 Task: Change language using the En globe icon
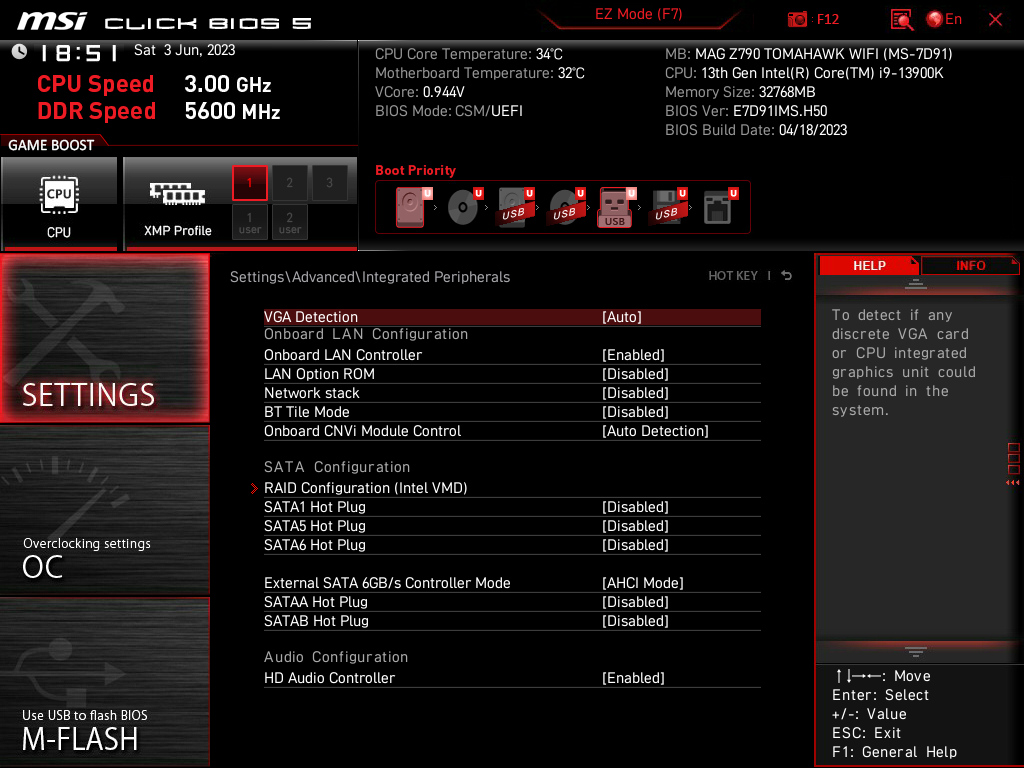[944, 20]
